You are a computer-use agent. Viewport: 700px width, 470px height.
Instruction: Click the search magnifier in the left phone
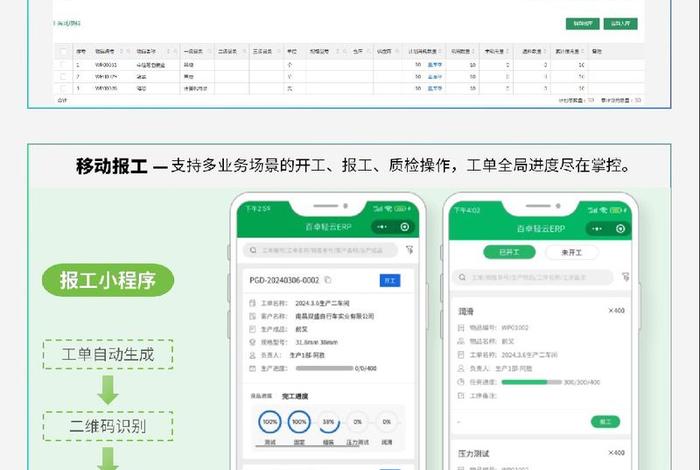click(253, 250)
